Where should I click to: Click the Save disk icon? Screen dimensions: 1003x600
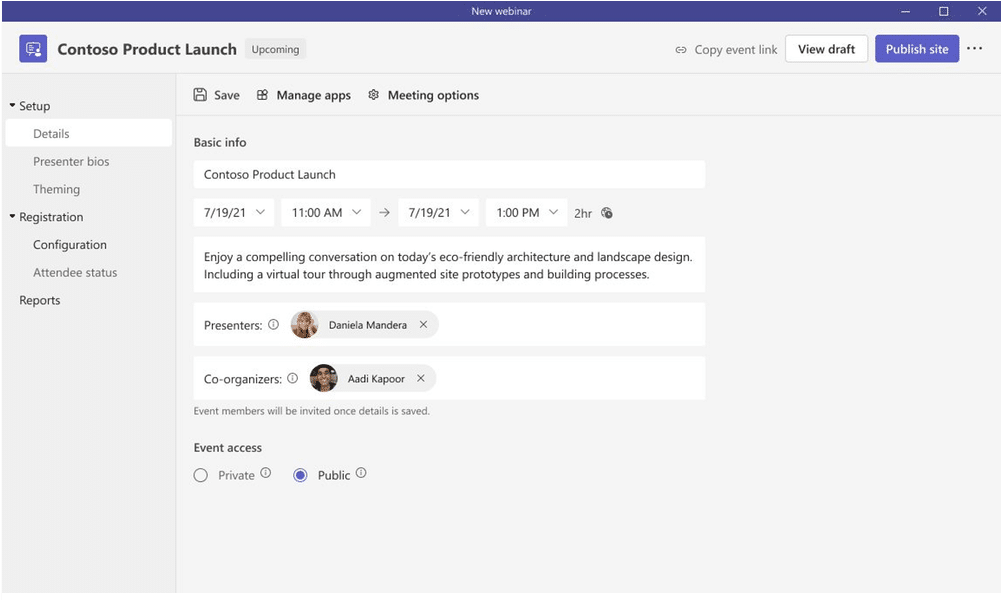pos(200,95)
